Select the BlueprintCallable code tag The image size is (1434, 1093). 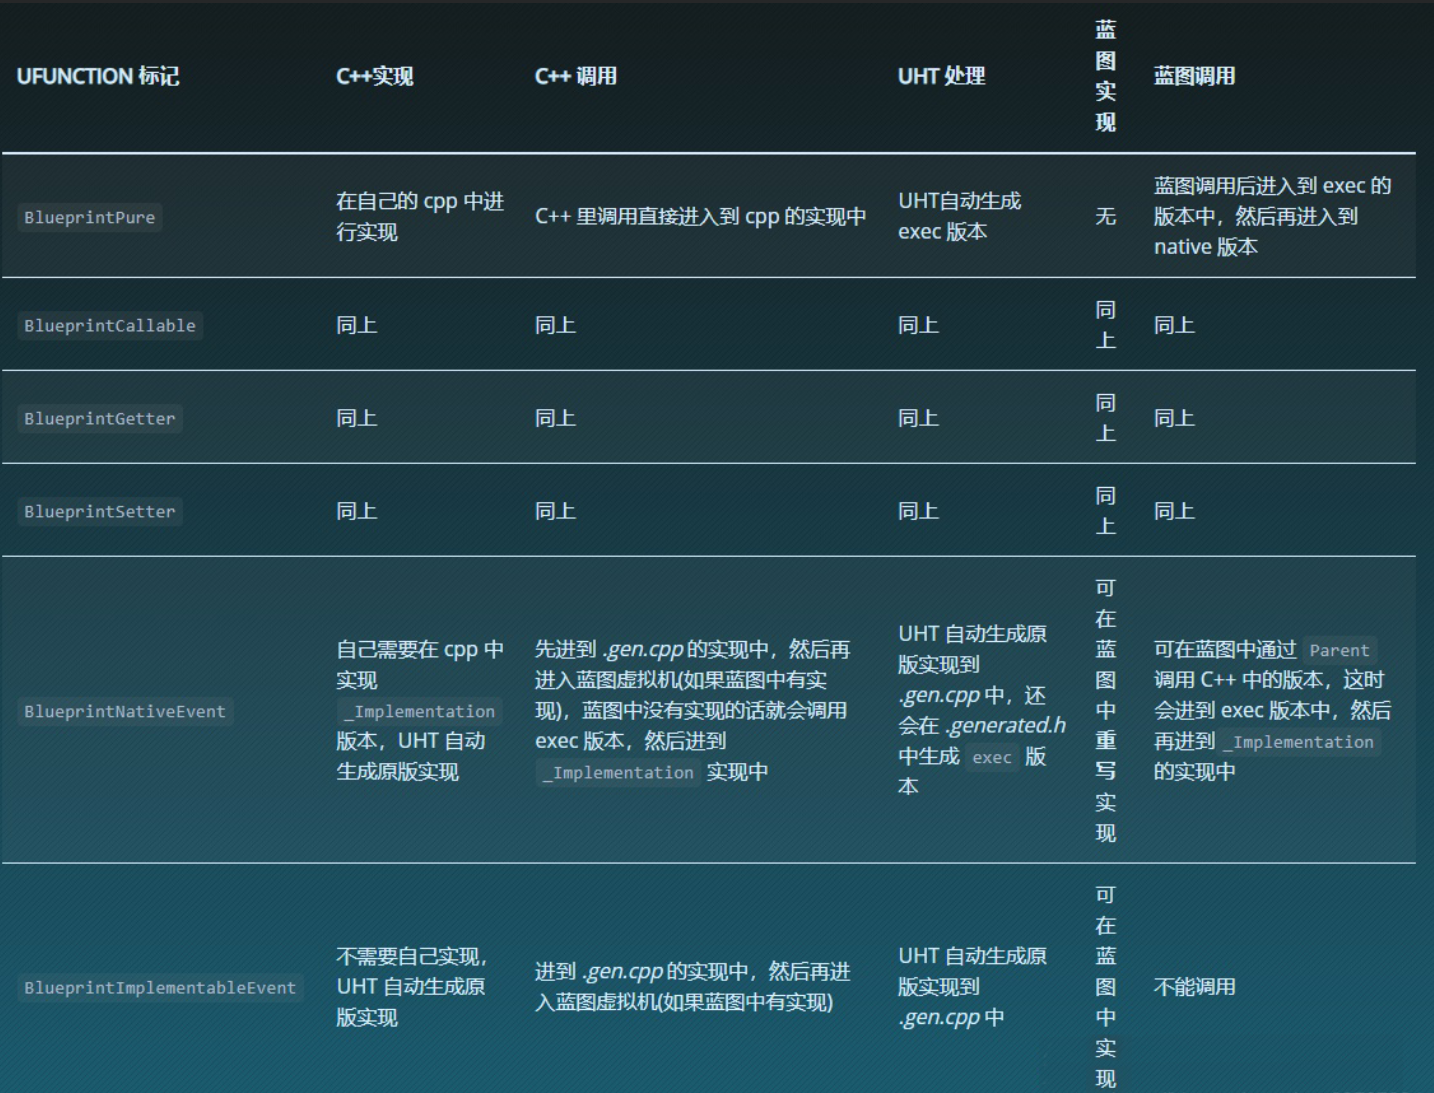click(x=110, y=326)
